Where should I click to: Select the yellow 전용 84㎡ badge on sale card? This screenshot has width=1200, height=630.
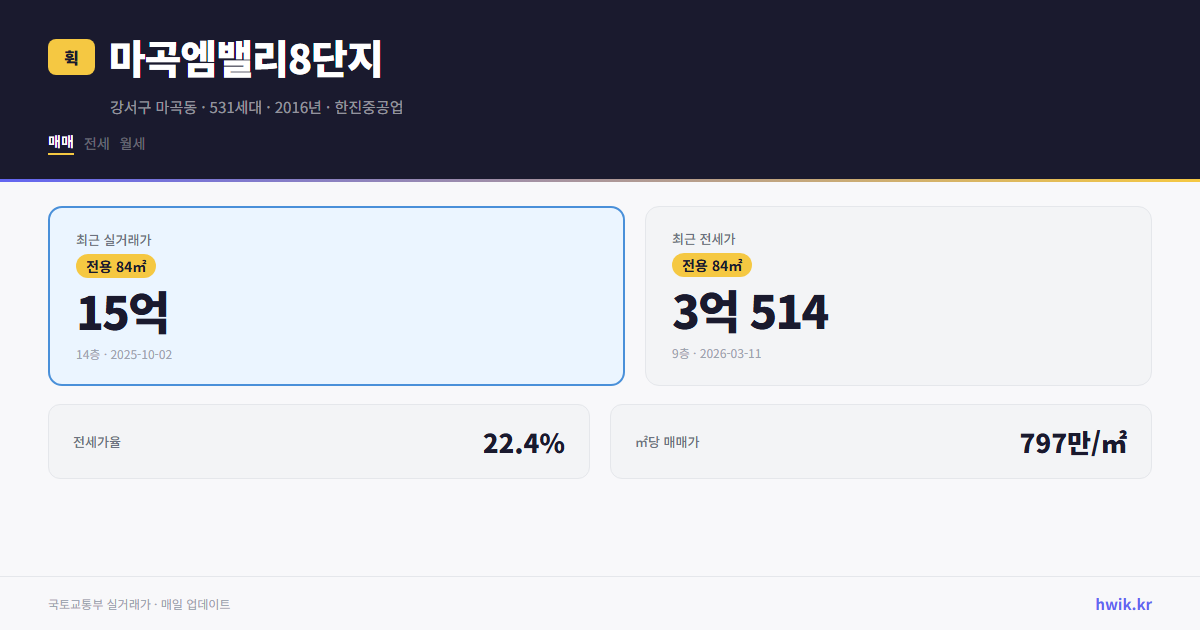(x=113, y=266)
